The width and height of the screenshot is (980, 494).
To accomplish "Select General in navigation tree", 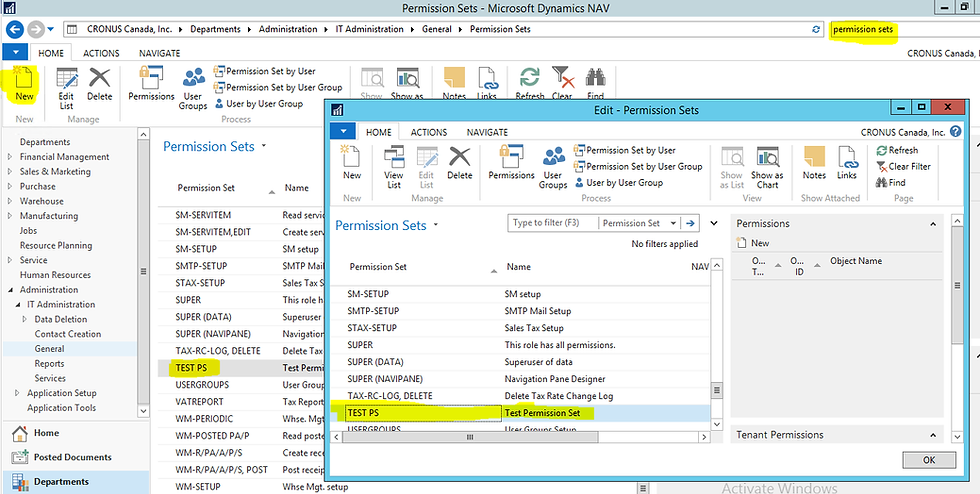I will pyautogui.click(x=49, y=349).
